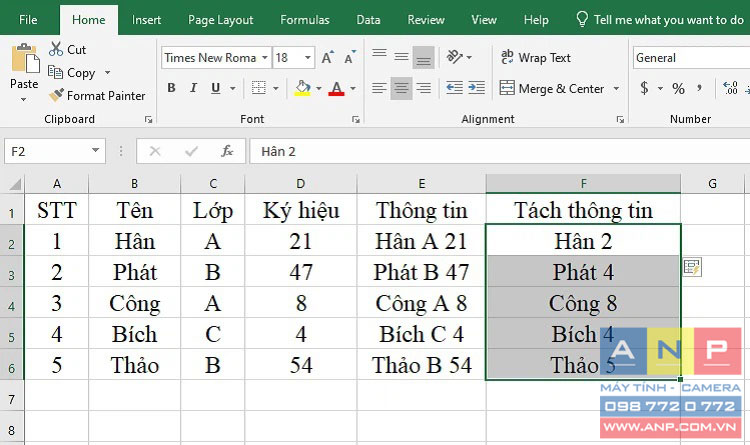Toggle Bold formatting
750x445 pixels.
pyautogui.click(x=171, y=88)
